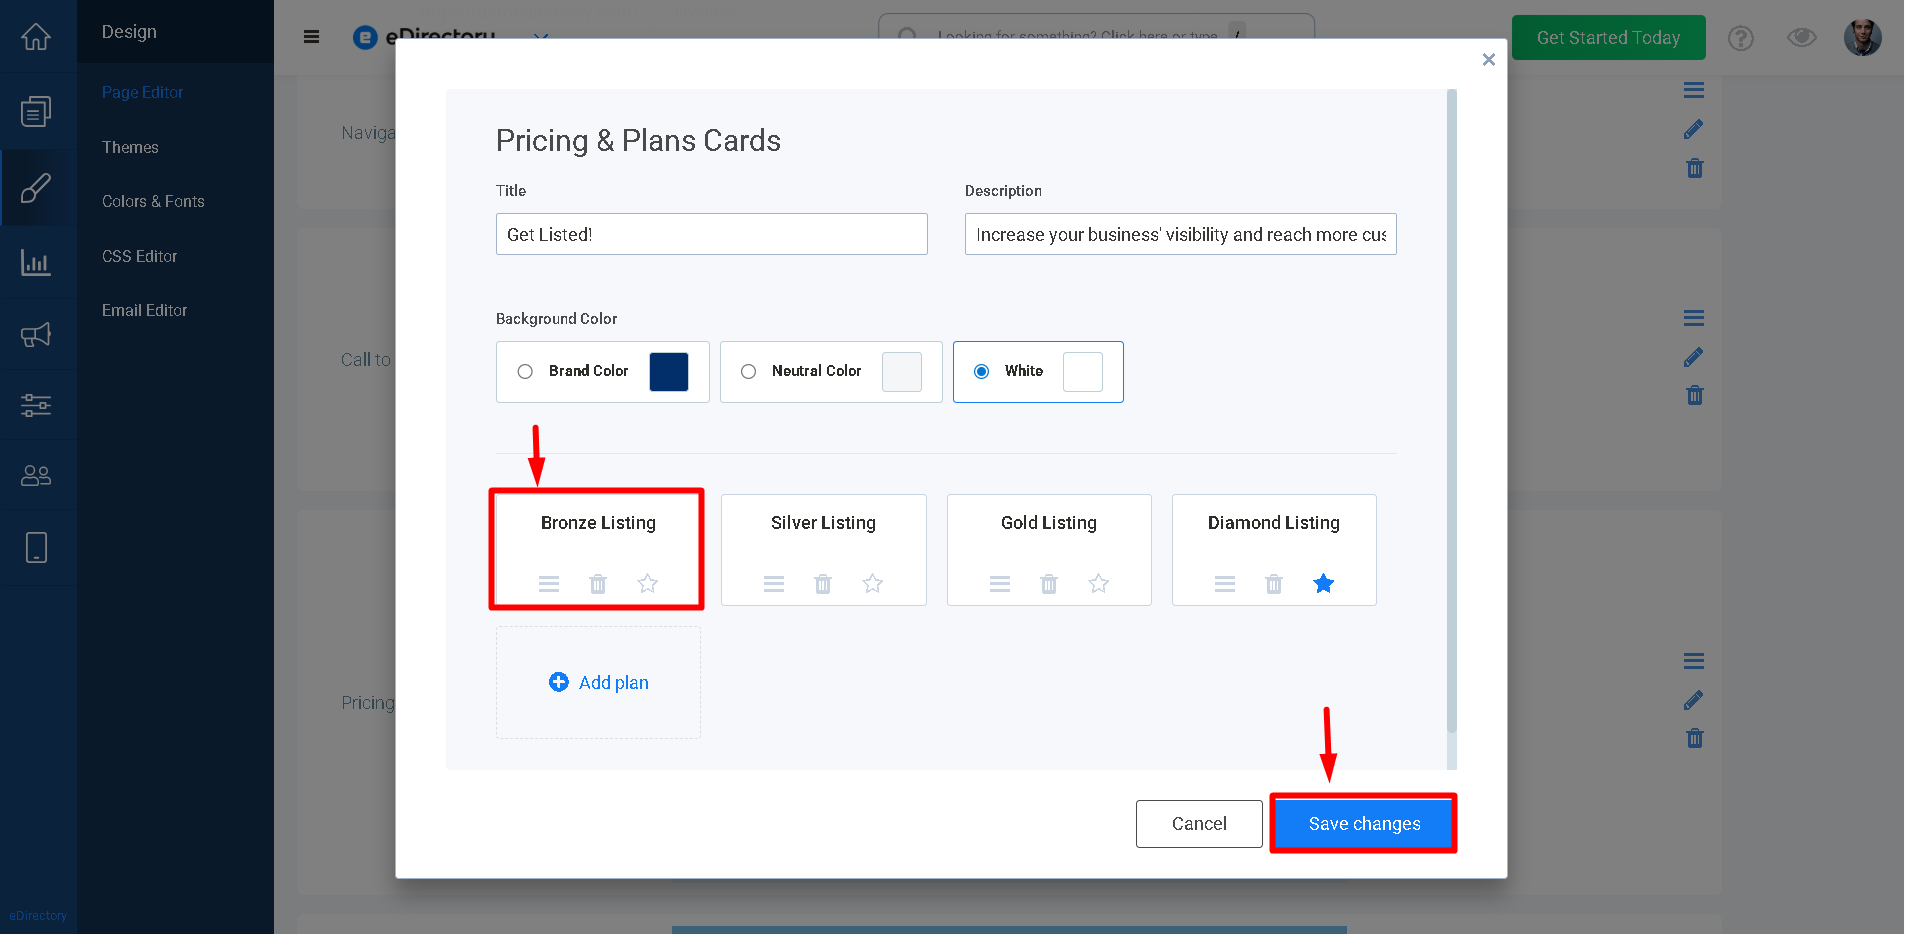Click Get Started Today button

(x=1608, y=38)
